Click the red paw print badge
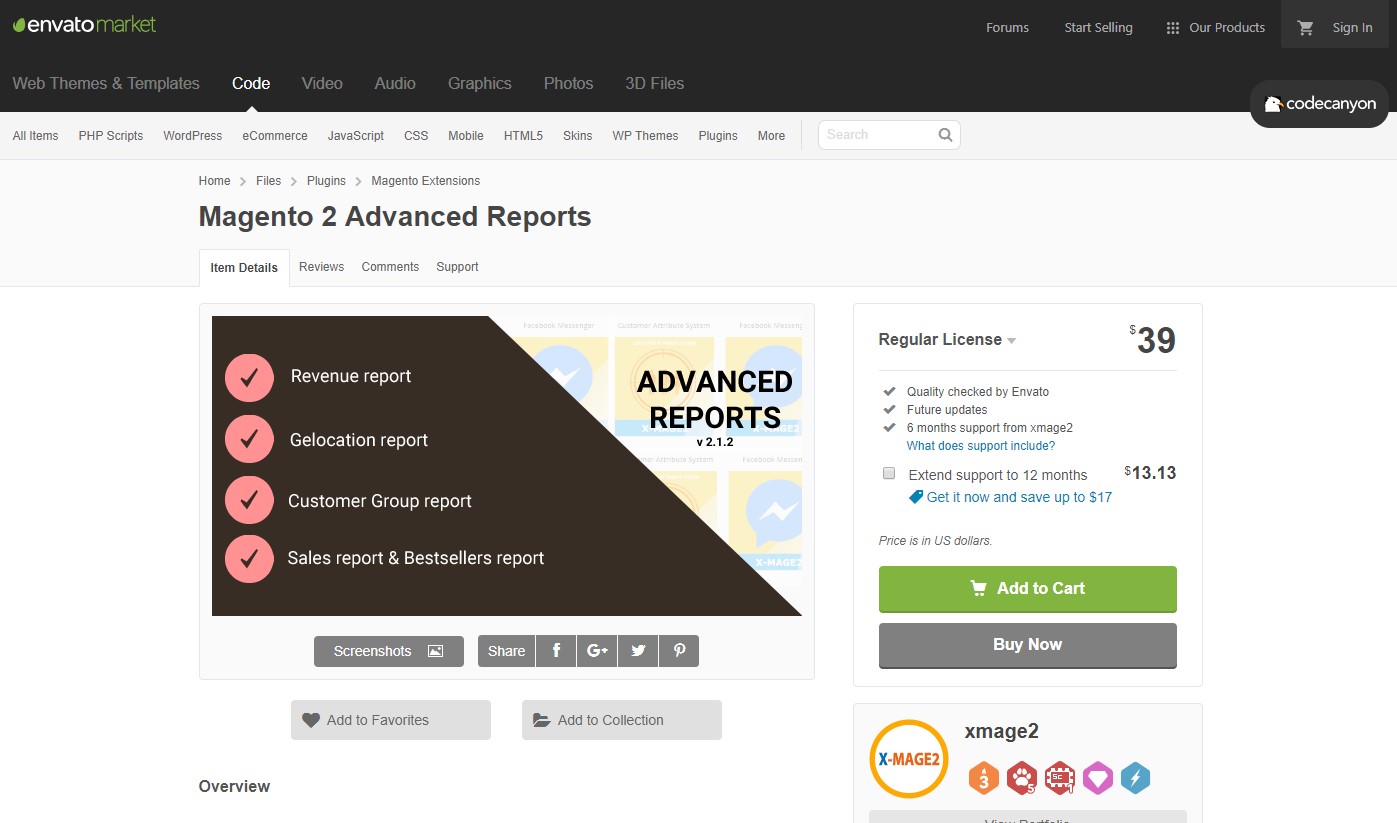The width and height of the screenshot is (1397, 823). click(1021, 778)
